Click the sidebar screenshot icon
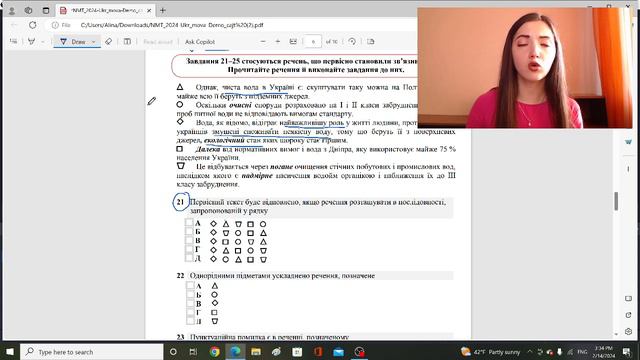Screen dimensions: 640x360 (628, 299)
